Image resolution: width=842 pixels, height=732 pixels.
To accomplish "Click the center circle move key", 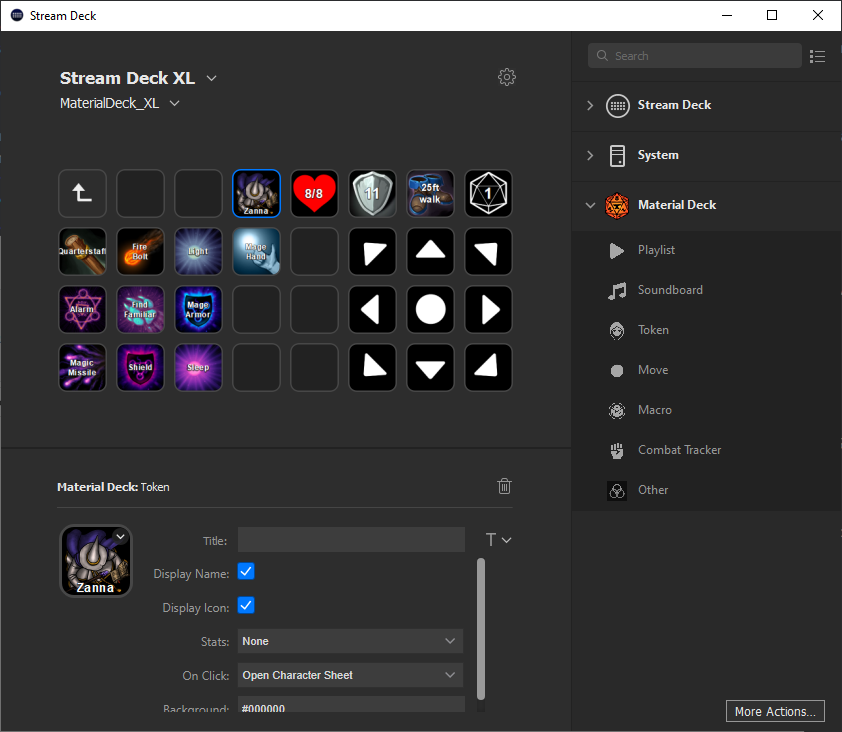I will click(430, 309).
